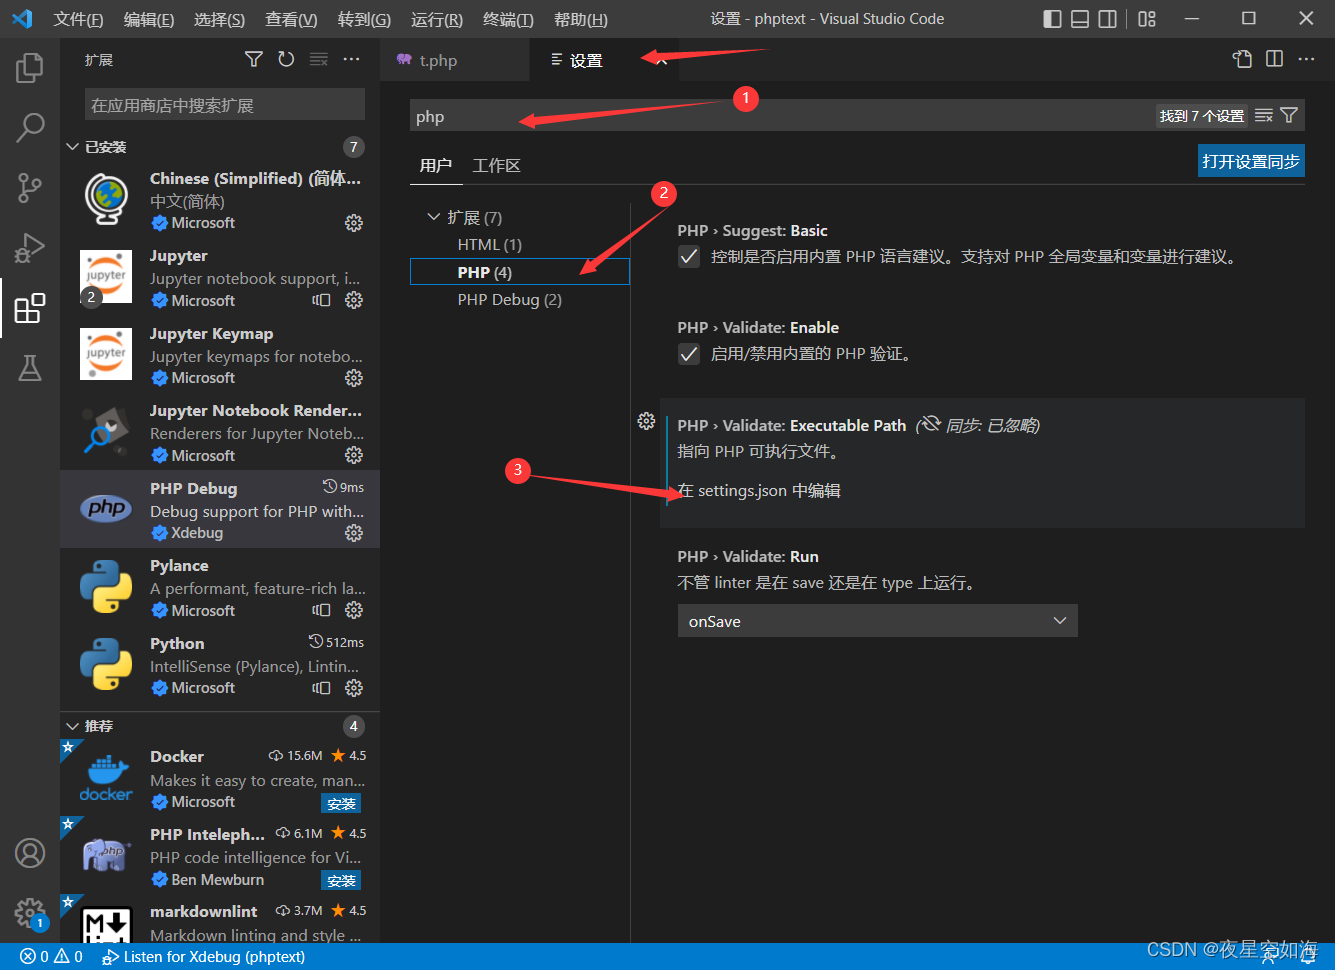
Task: Collapse the installed extensions section
Action: pyautogui.click(x=73, y=147)
